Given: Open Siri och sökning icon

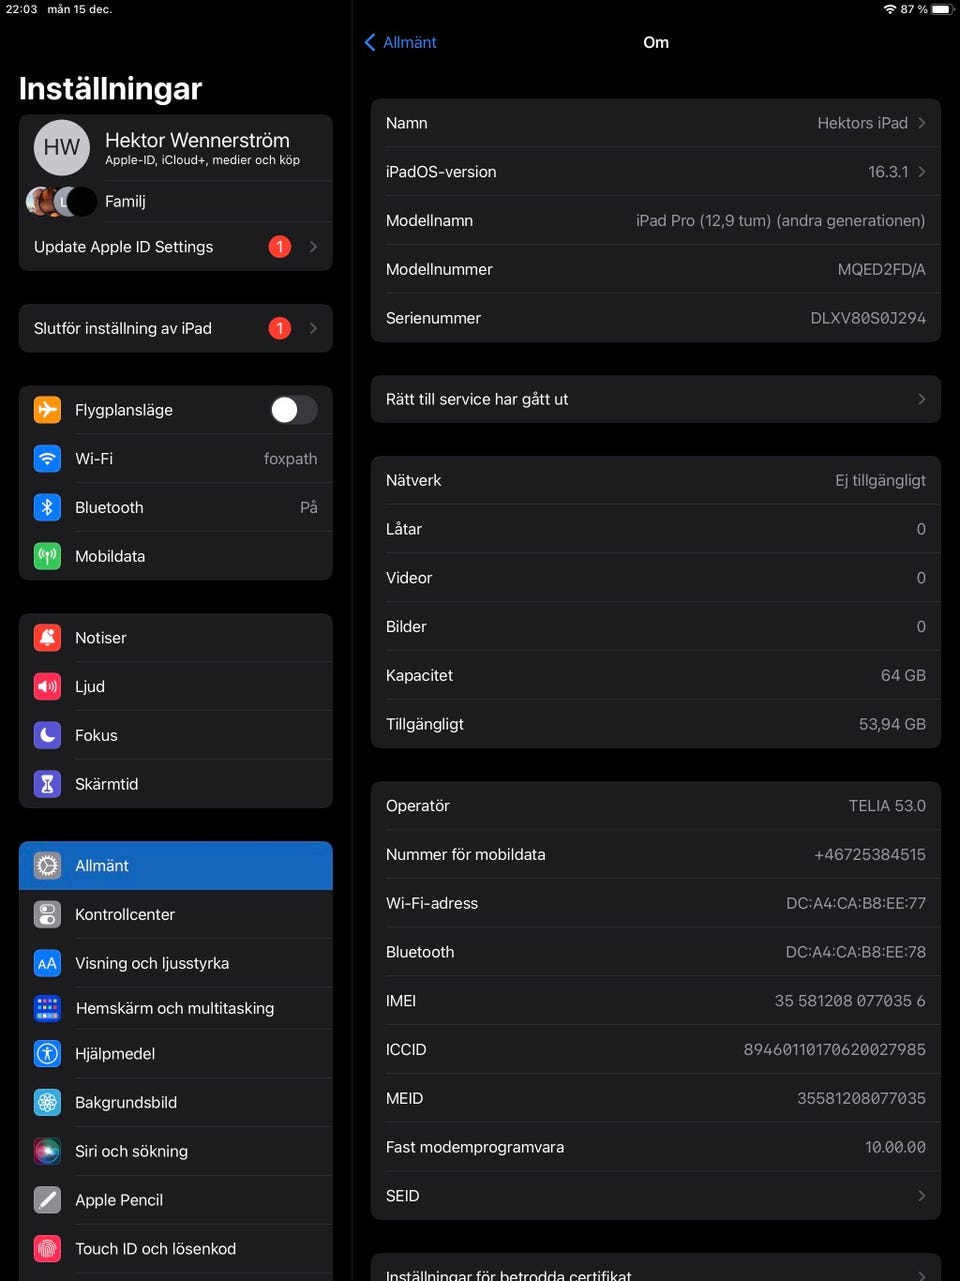Looking at the screenshot, I should (x=47, y=1152).
